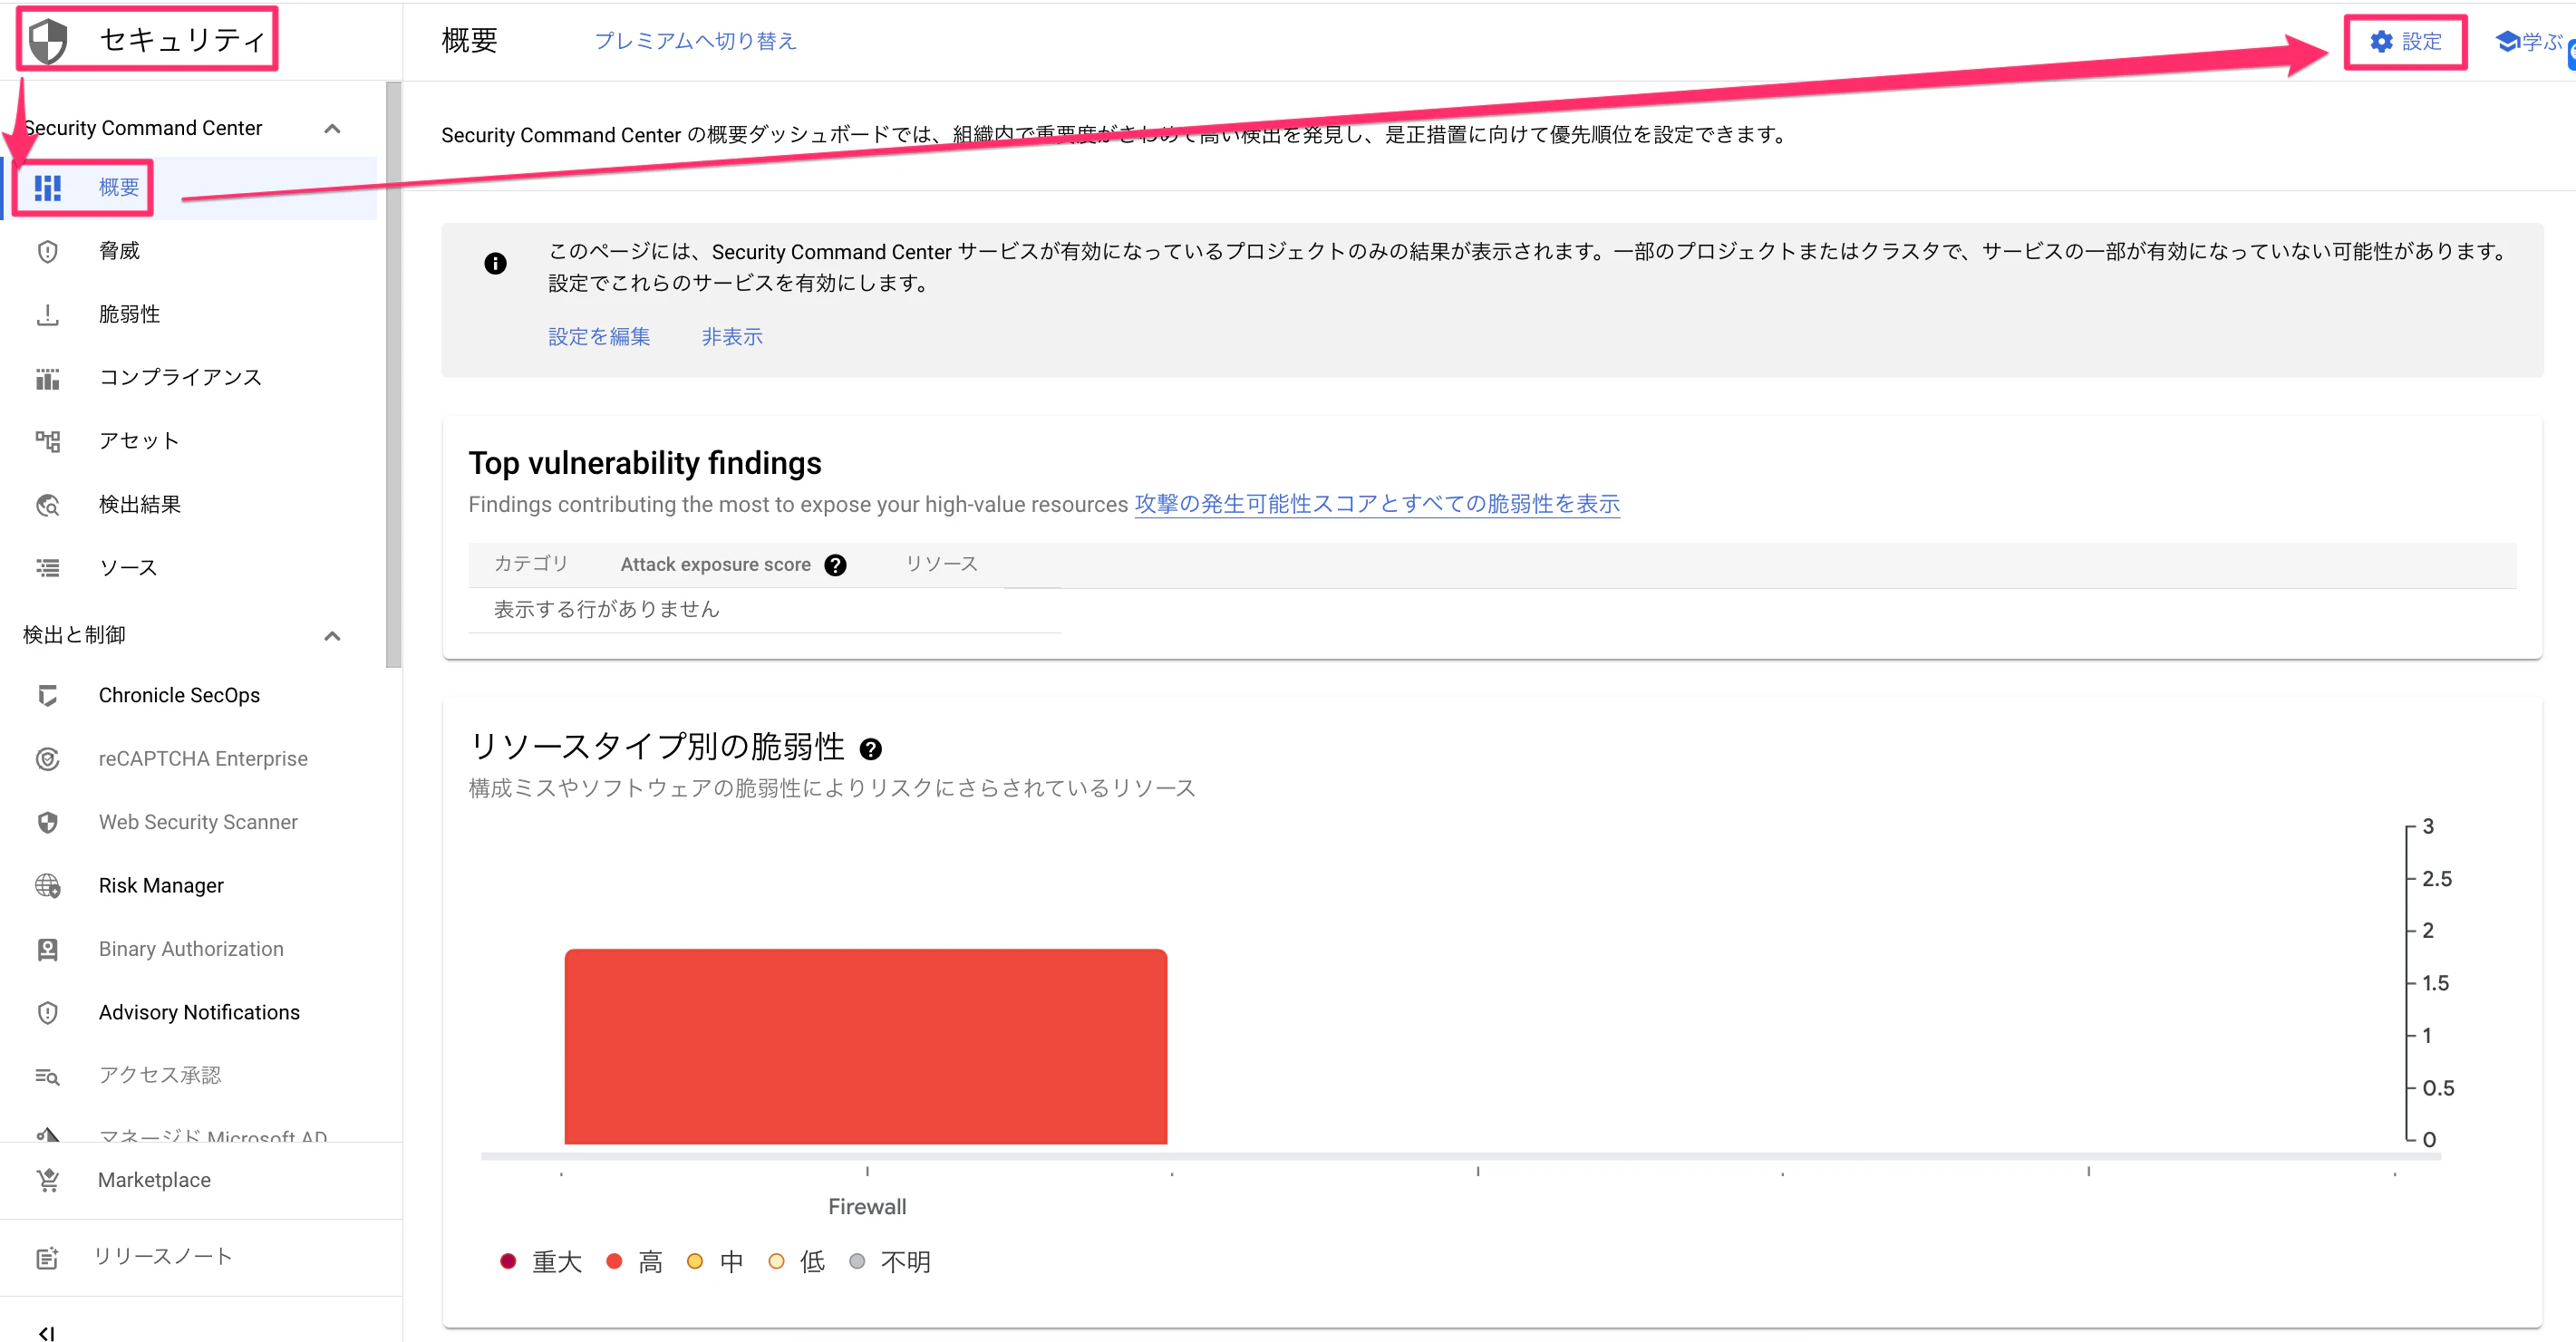
Task: Click the アクセス承認 icon
Action: click(48, 1076)
